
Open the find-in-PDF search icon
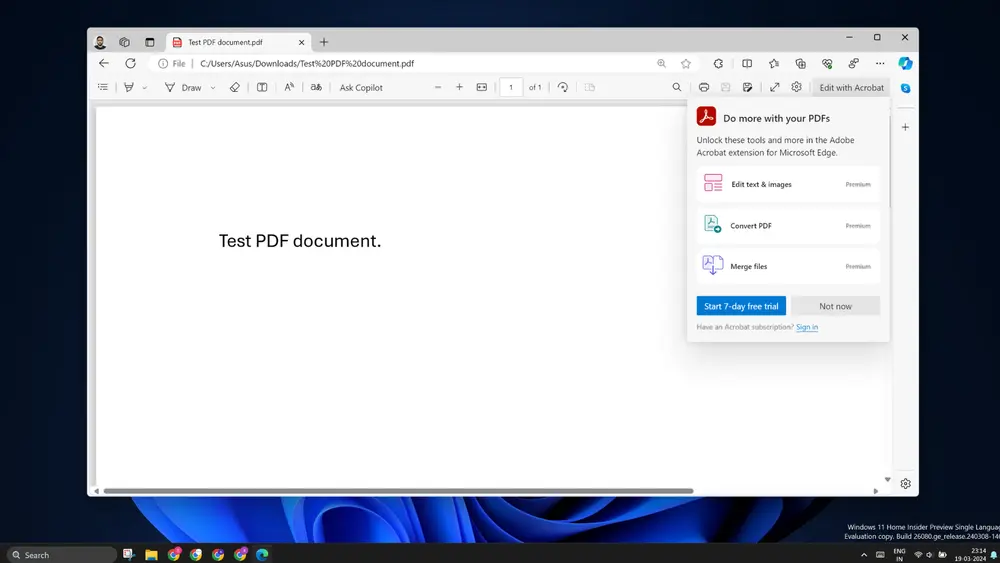pos(677,87)
